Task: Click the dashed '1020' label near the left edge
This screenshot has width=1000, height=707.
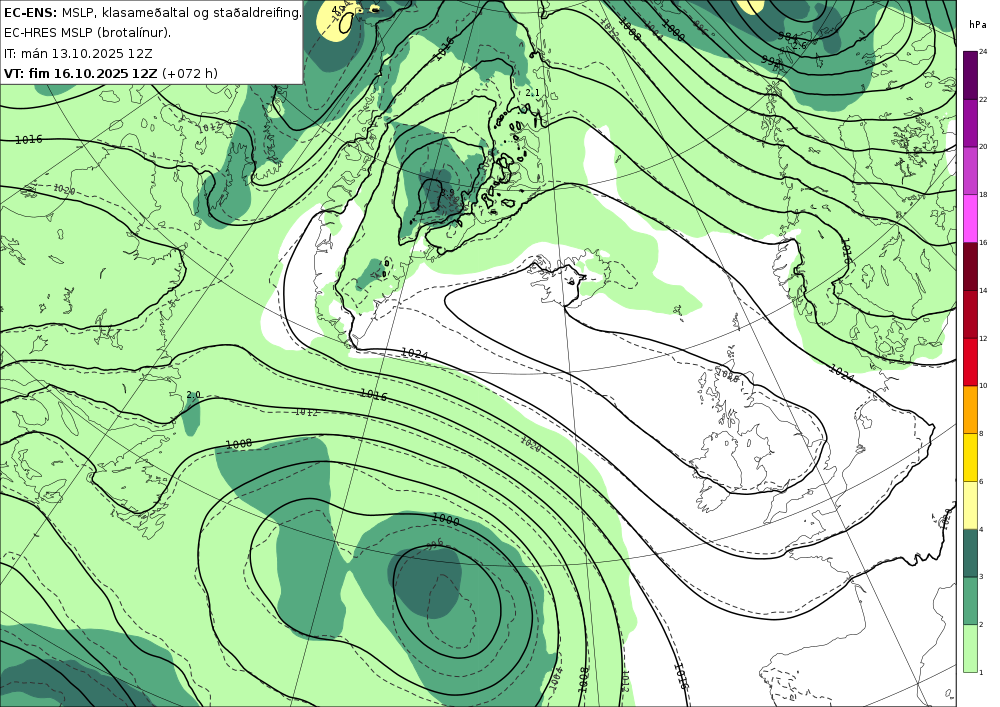Action: click(64, 189)
